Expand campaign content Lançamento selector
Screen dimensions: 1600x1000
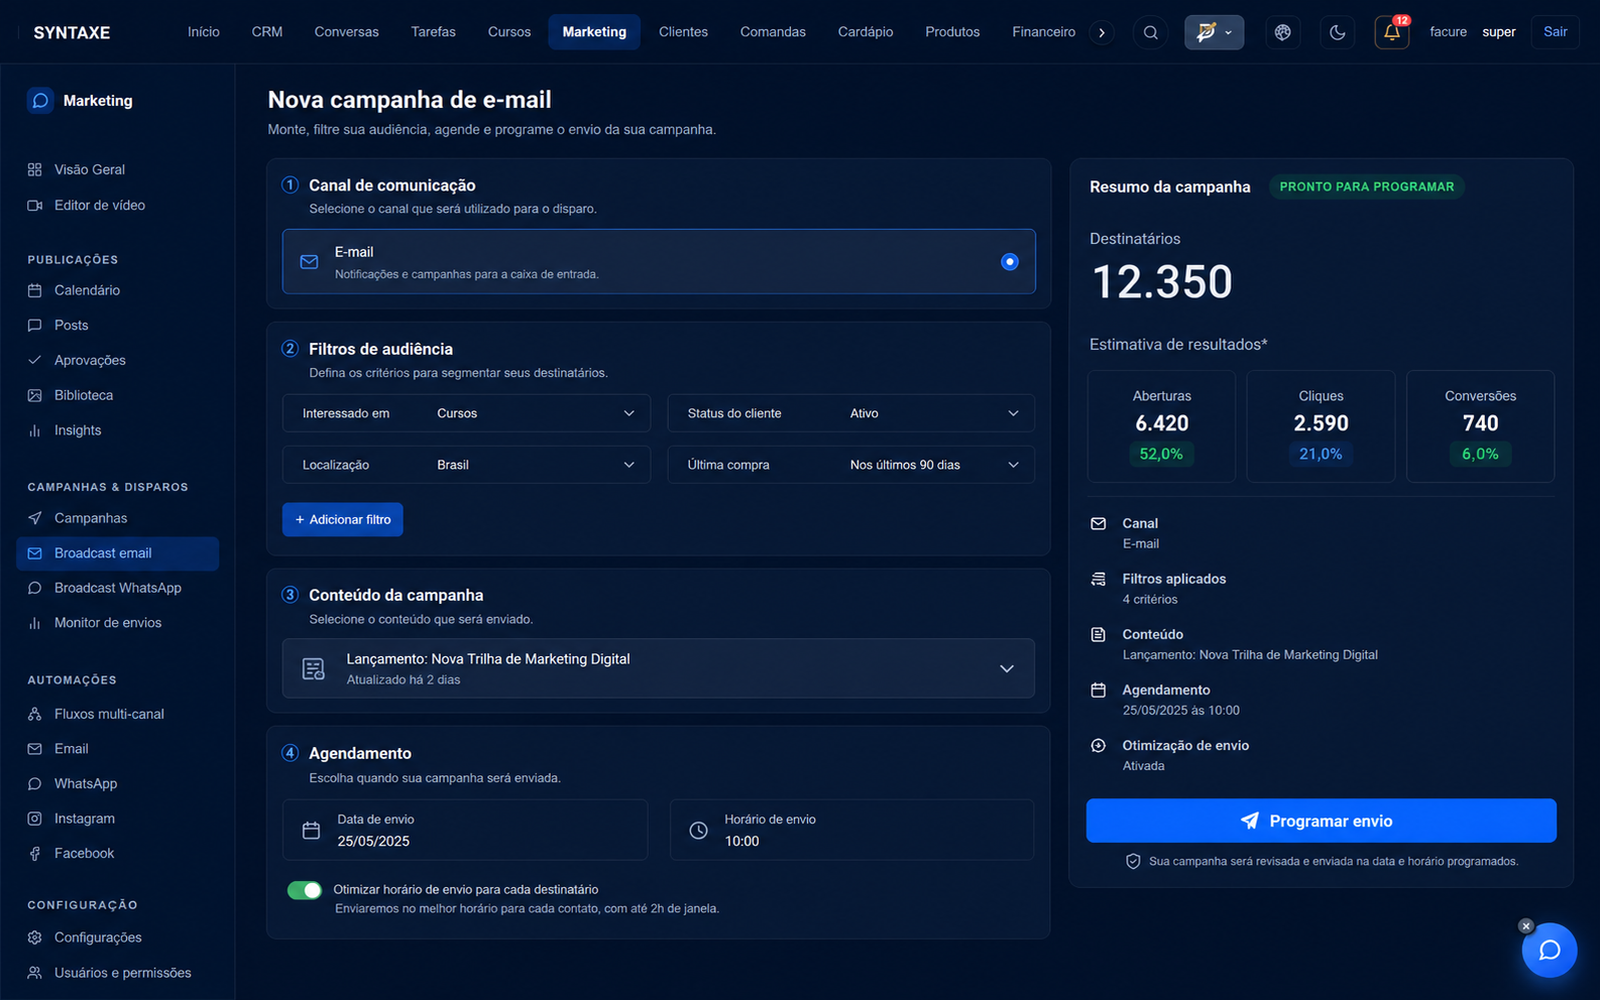(658, 668)
